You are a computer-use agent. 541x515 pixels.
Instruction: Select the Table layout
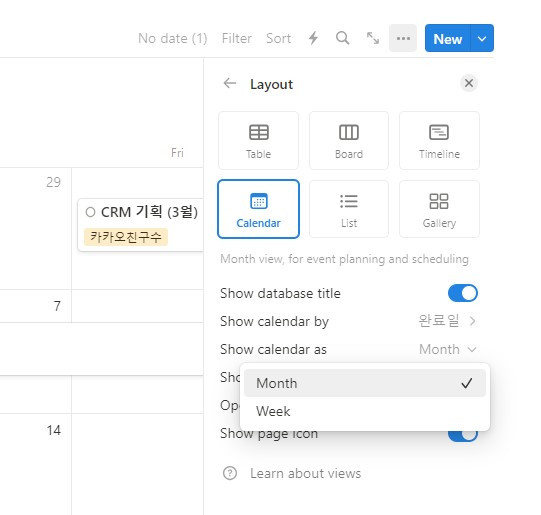tap(258, 140)
